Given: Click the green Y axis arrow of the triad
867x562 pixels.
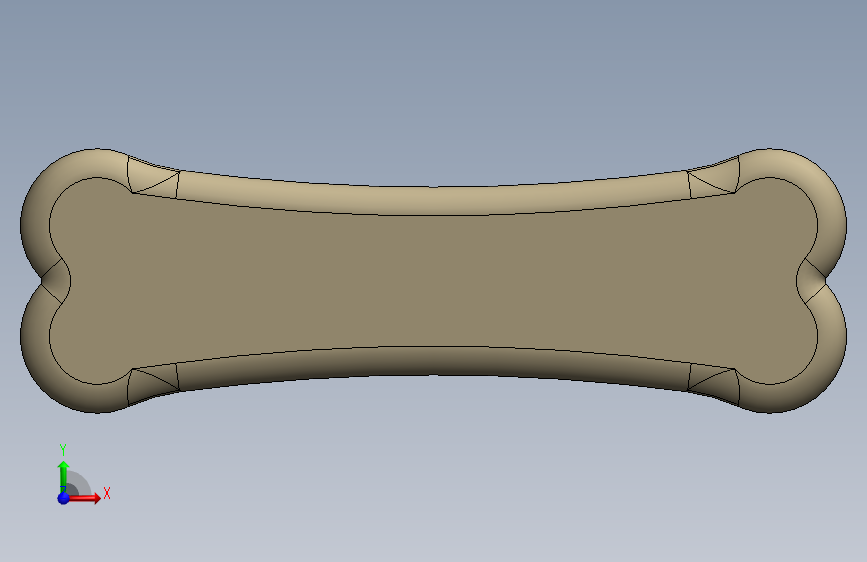Looking at the screenshot, I should [x=64, y=477].
